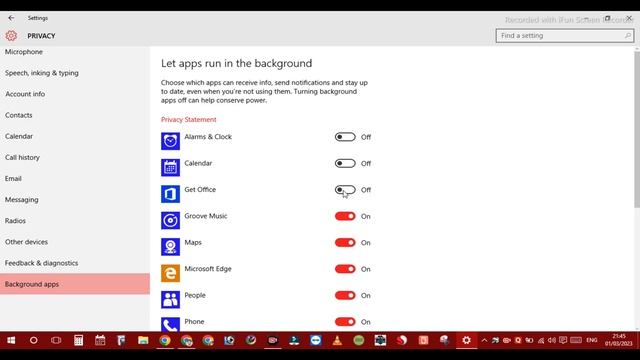Click the ENG language indicator
Screen dimensions: 640x360
[x=592, y=340]
